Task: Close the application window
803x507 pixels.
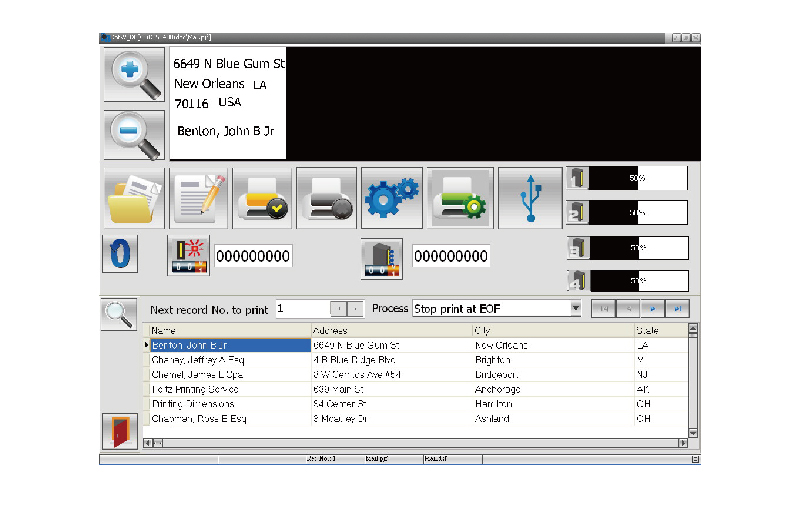Action: [x=695, y=37]
